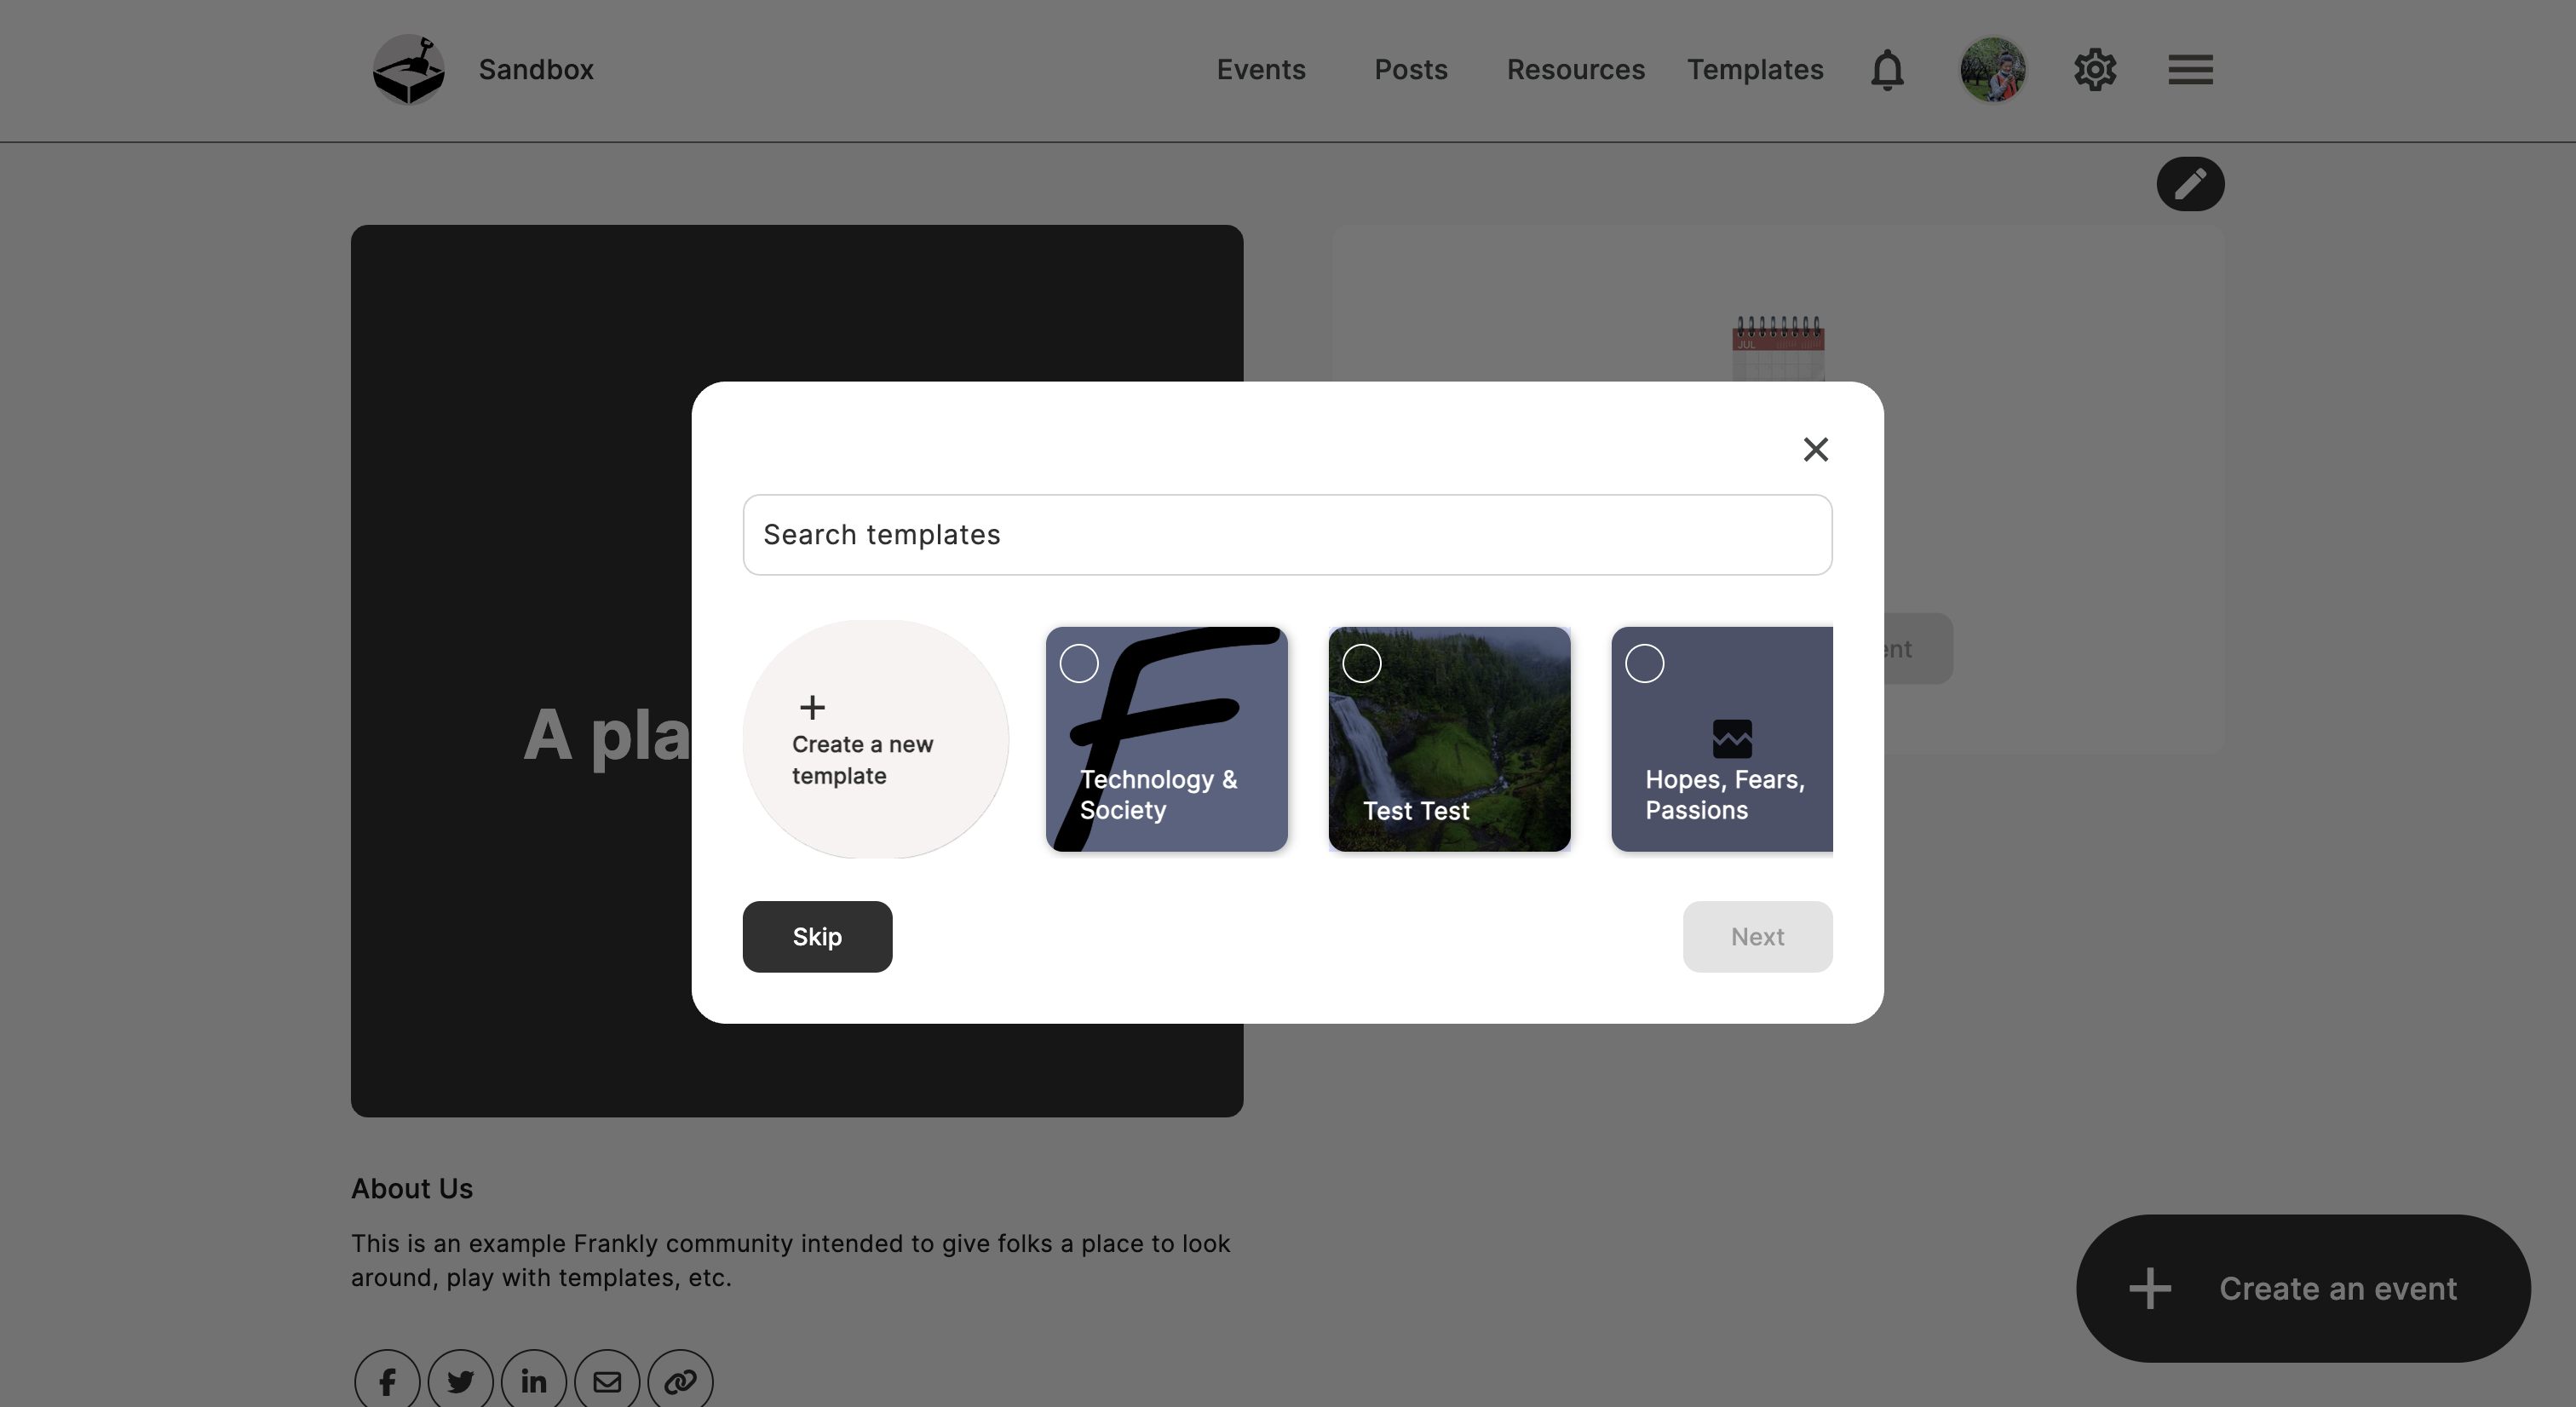Select the Test Test template radio
Image resolution: width=2576 pixels, height=1407 pixels.
(x=1361, y=664)
